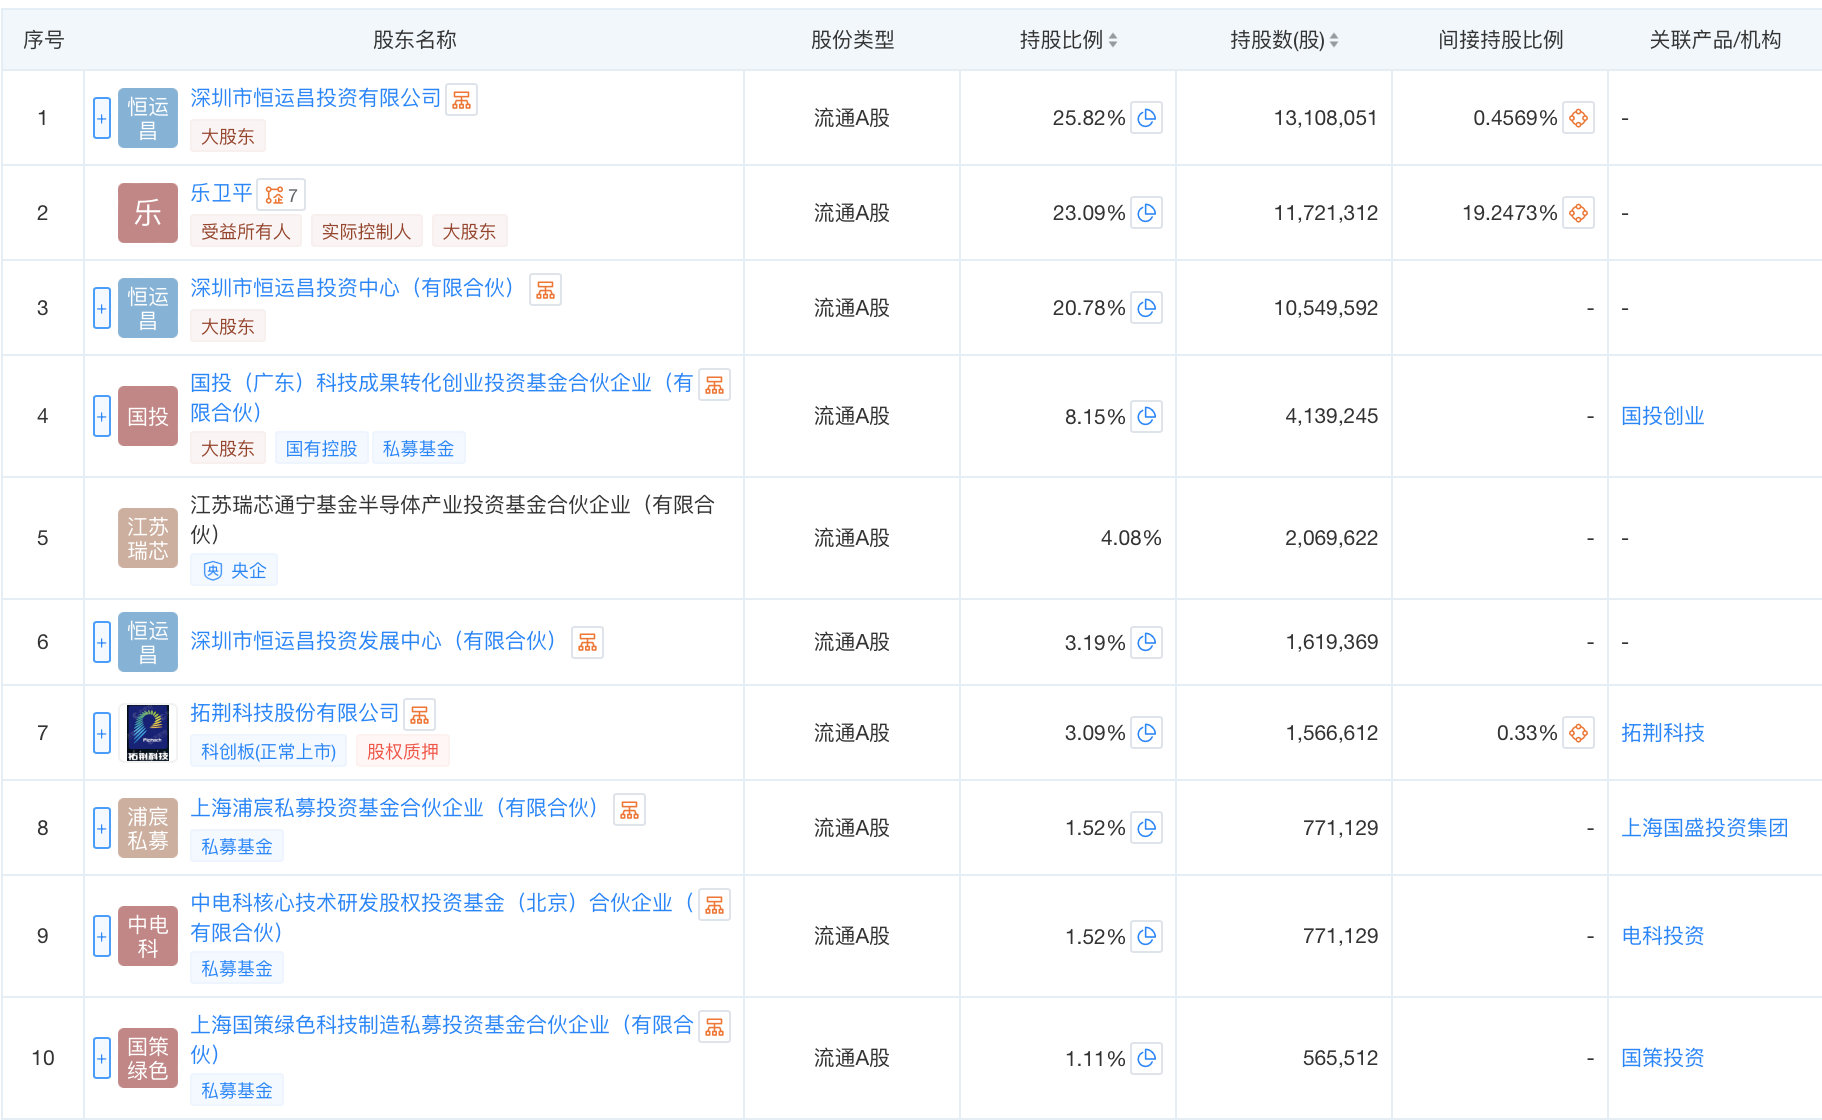Expand row 1 with the plus button
This screenshot has height=1120, width=1822.
[101, 118]
